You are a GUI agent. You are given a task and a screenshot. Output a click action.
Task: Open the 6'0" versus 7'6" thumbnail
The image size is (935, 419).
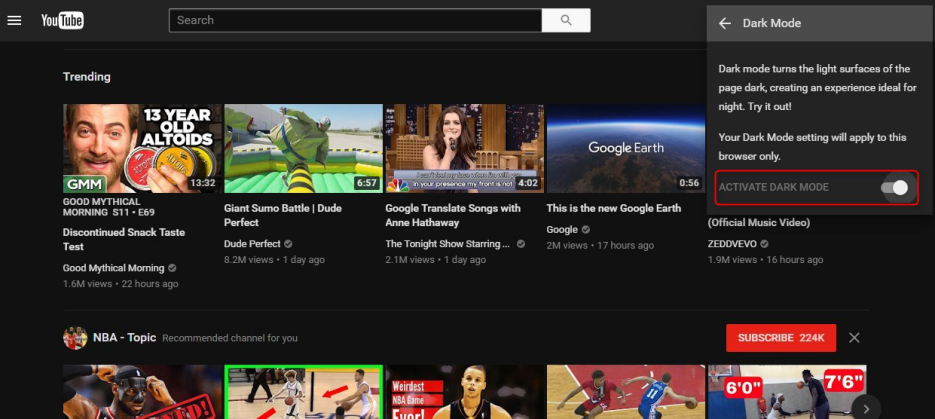[787, 392]
